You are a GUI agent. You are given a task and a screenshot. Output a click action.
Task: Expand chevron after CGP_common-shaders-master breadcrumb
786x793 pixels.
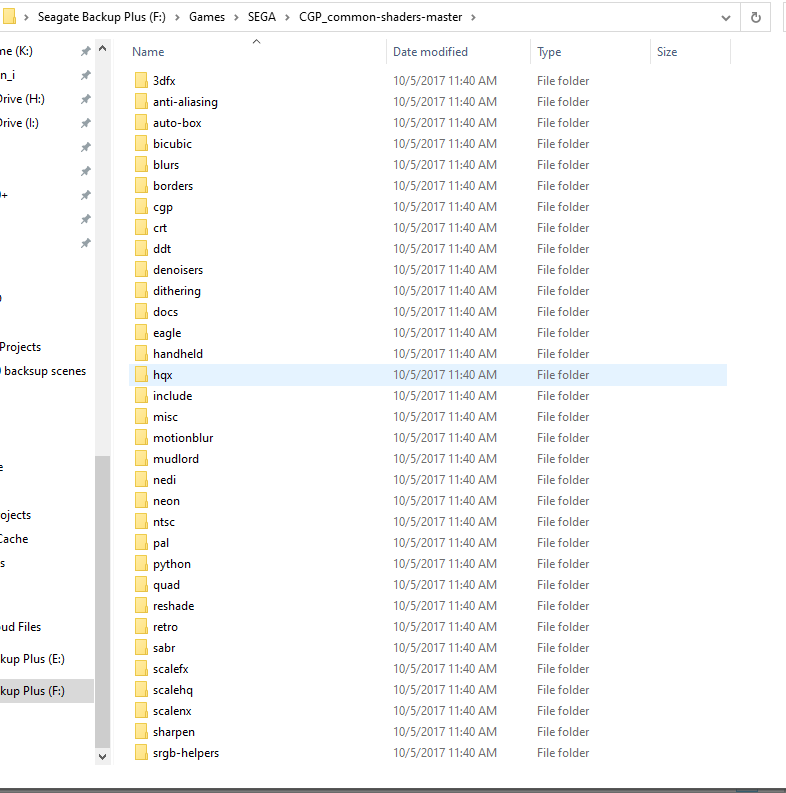point(473,17)
